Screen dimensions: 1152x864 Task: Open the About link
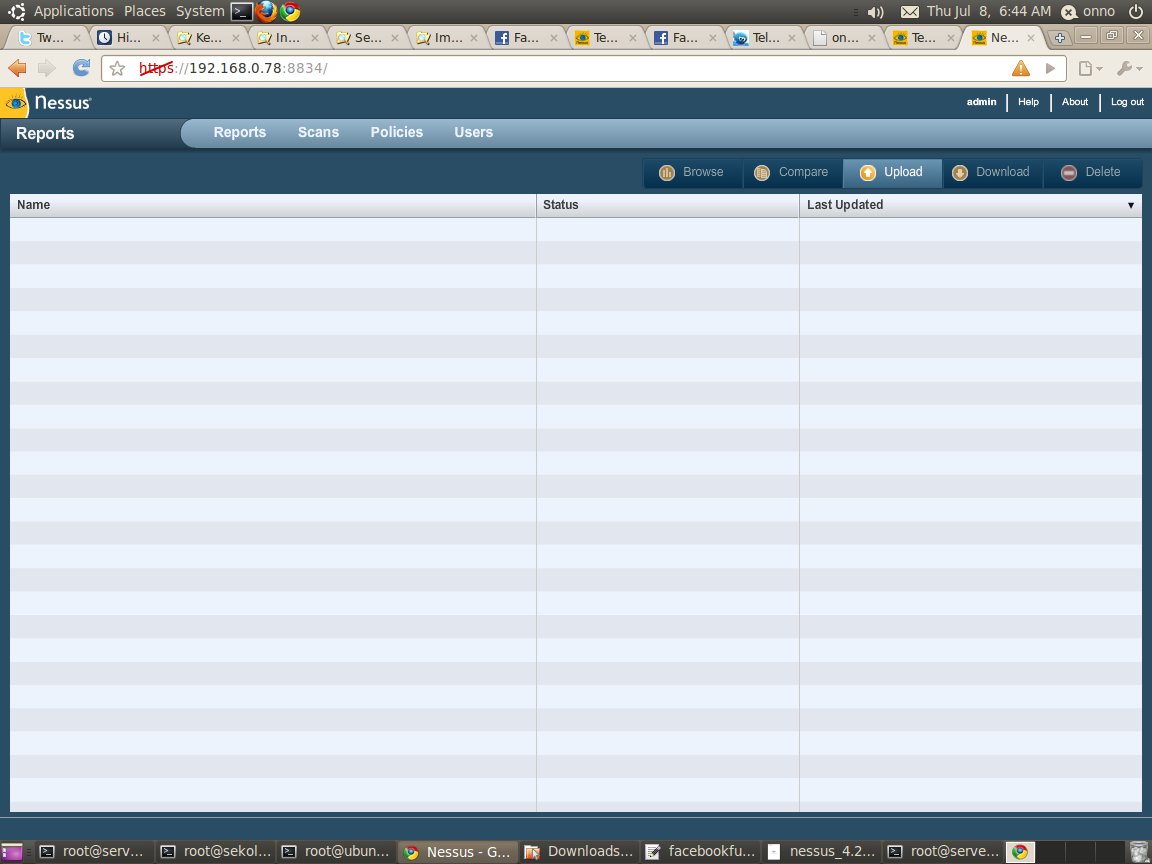pyautogui.click(x=1074, y=102)
